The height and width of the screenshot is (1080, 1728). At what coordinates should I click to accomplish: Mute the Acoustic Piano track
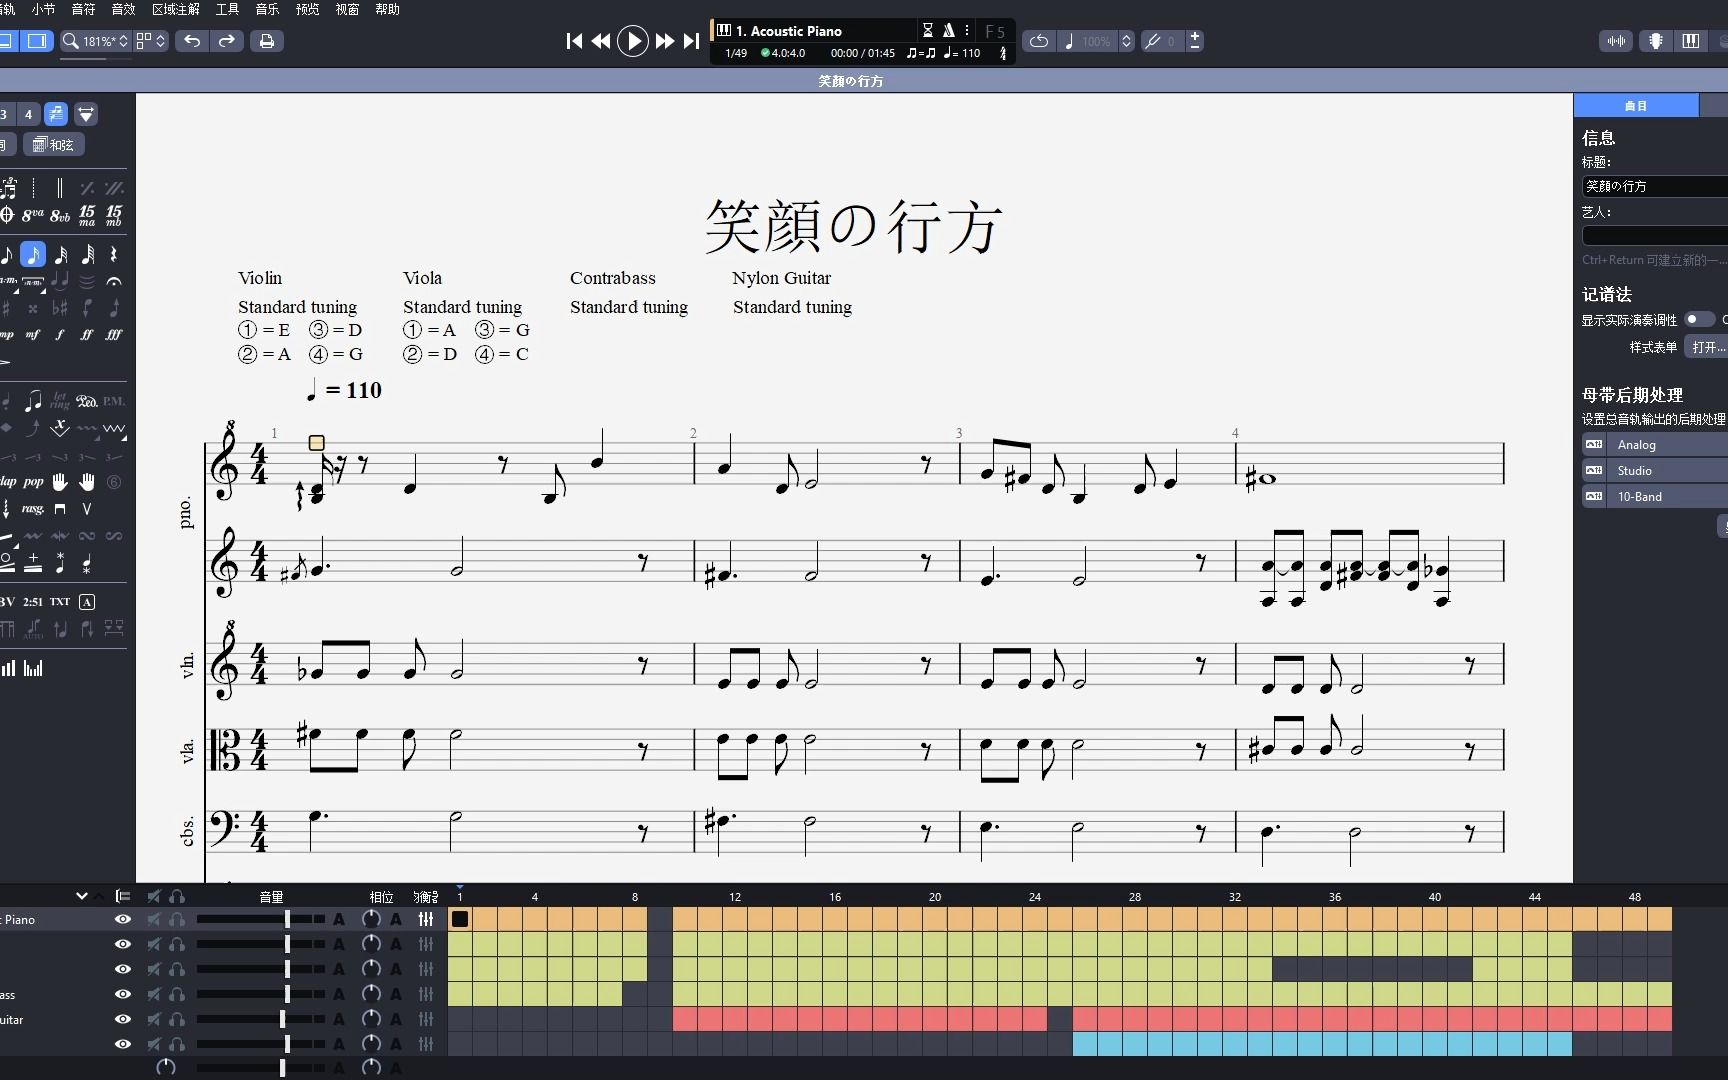(x=154, y=919)
